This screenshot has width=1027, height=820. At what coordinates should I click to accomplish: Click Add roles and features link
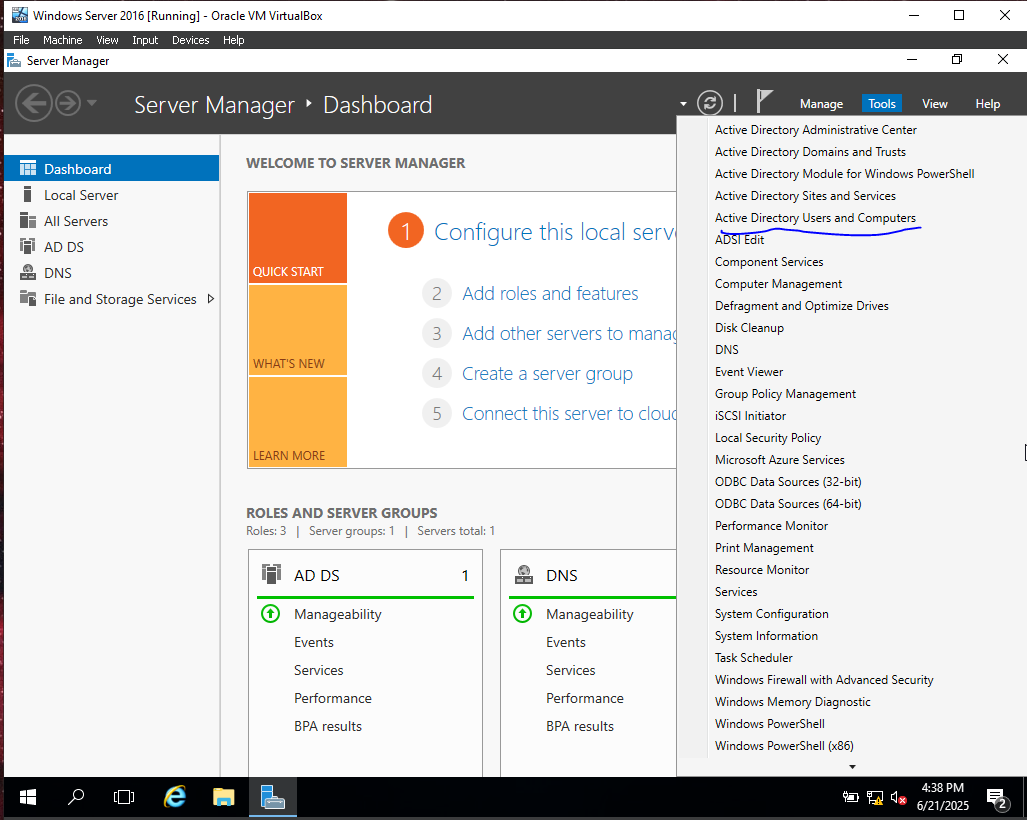point(550,293)
